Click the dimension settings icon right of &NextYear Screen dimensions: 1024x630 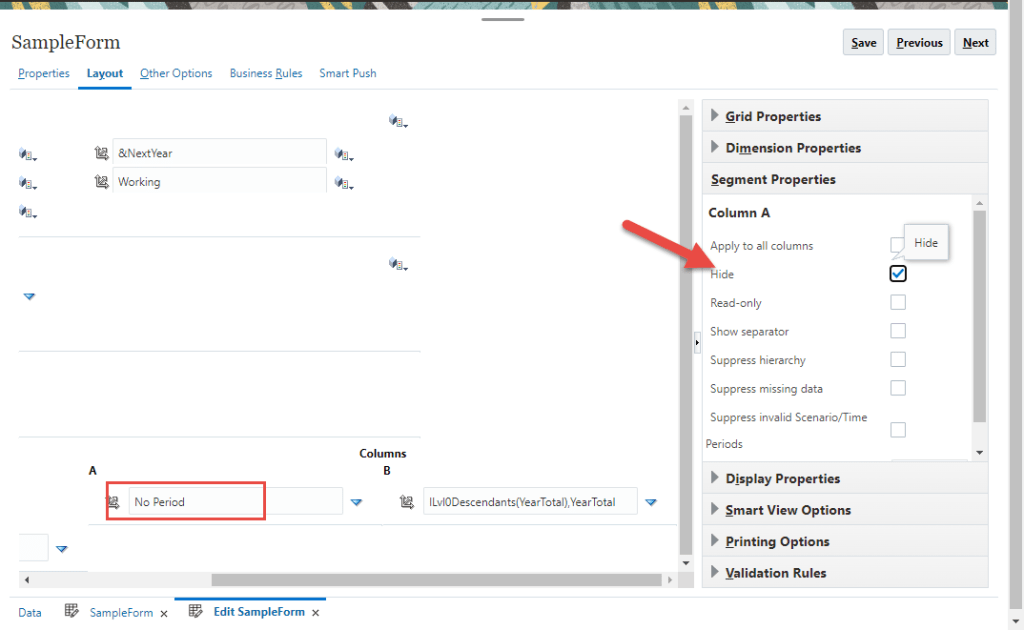pos(341,155)
